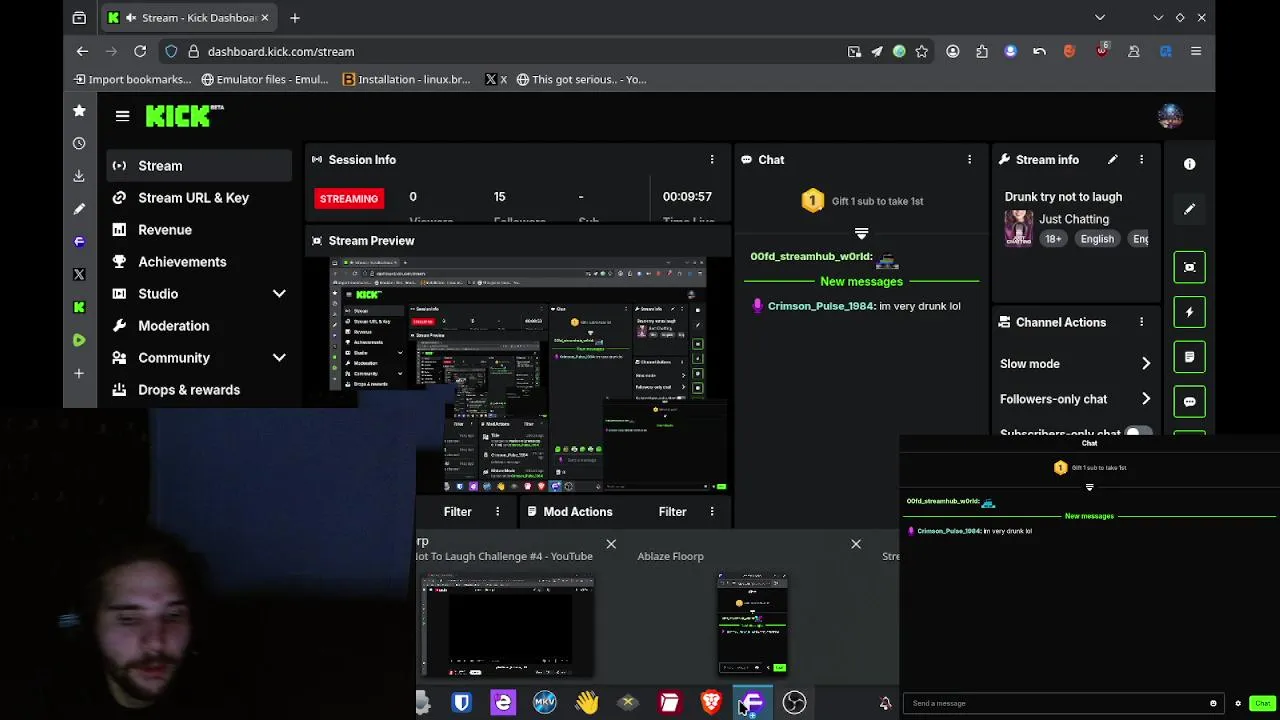Click the info icon in right rail

click(1190, 164)
